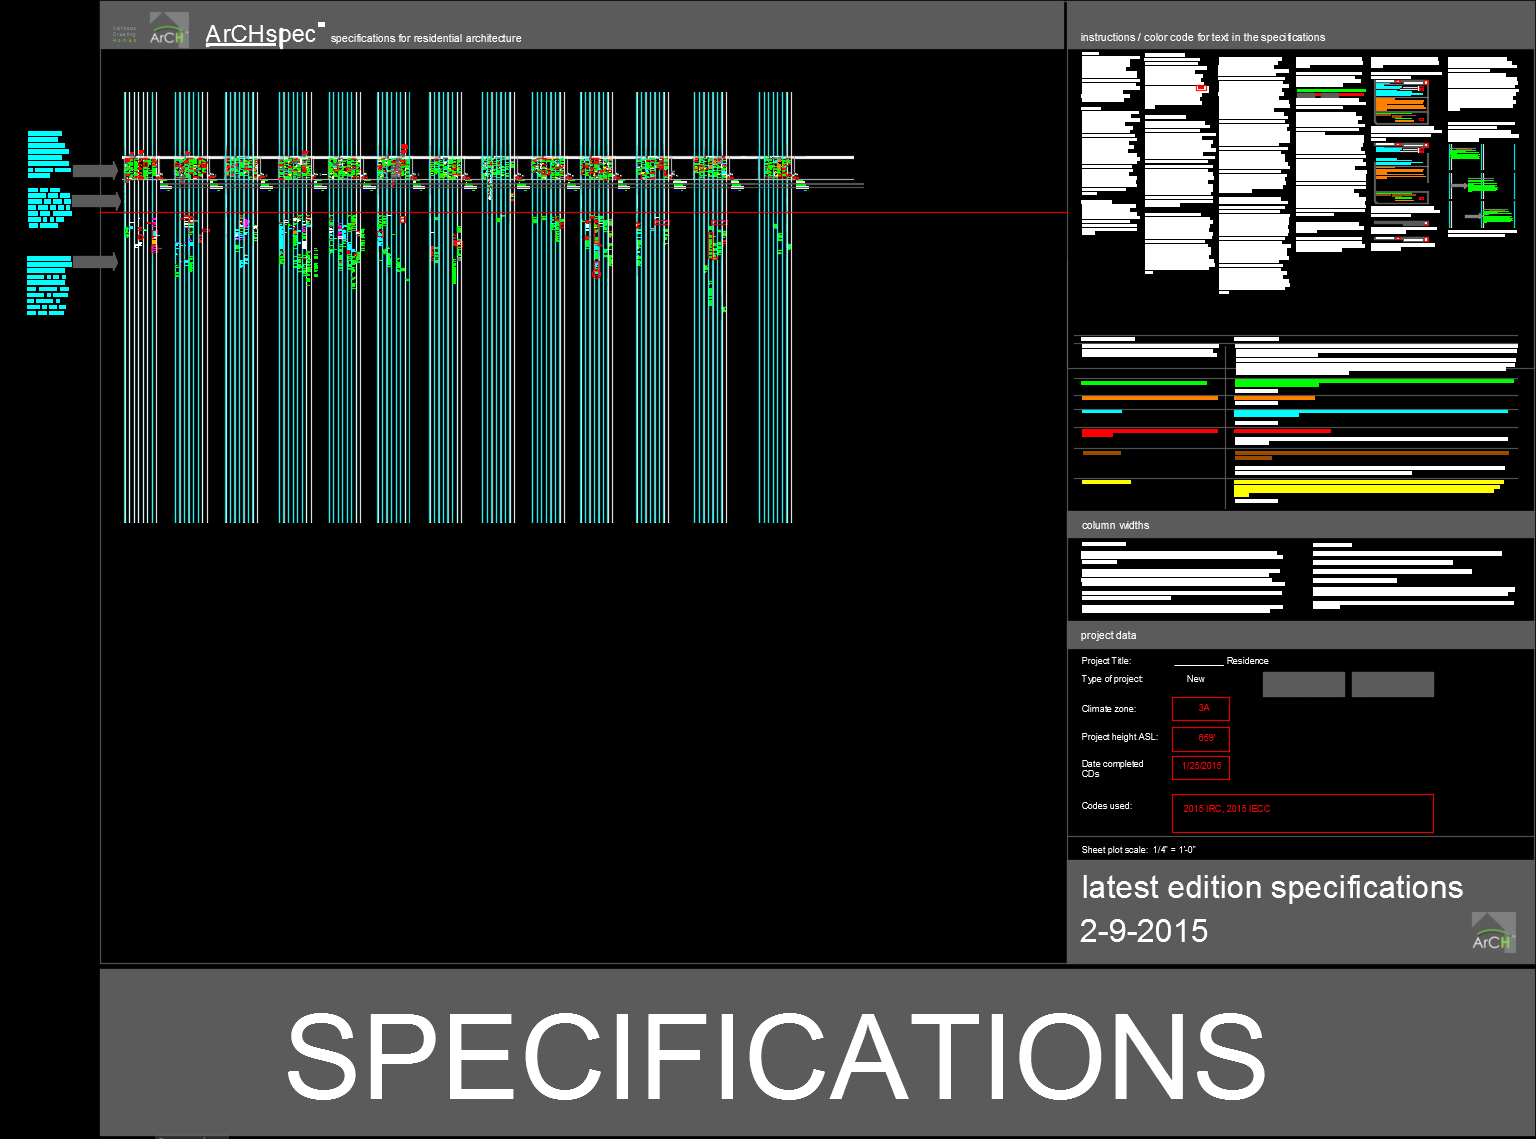The height and width of the screenshot is (1139, 1536).
Task: Pick the short yellow bar in the color legend
Action: (1106, 482)
